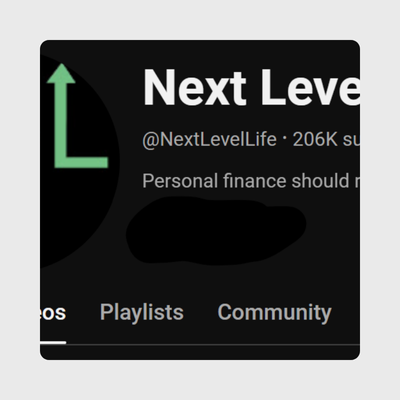Click the green arrow tip in logo

pos(61,73)
